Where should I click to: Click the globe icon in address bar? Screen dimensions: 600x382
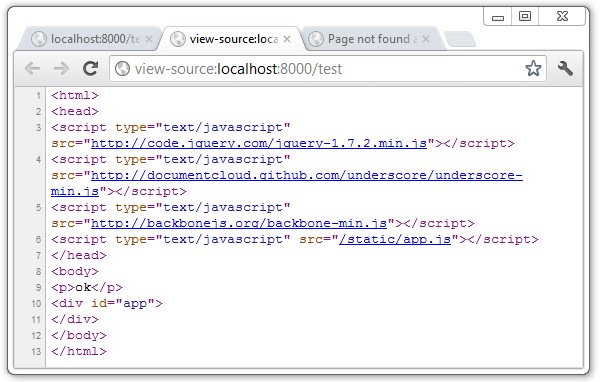[122, 69]
